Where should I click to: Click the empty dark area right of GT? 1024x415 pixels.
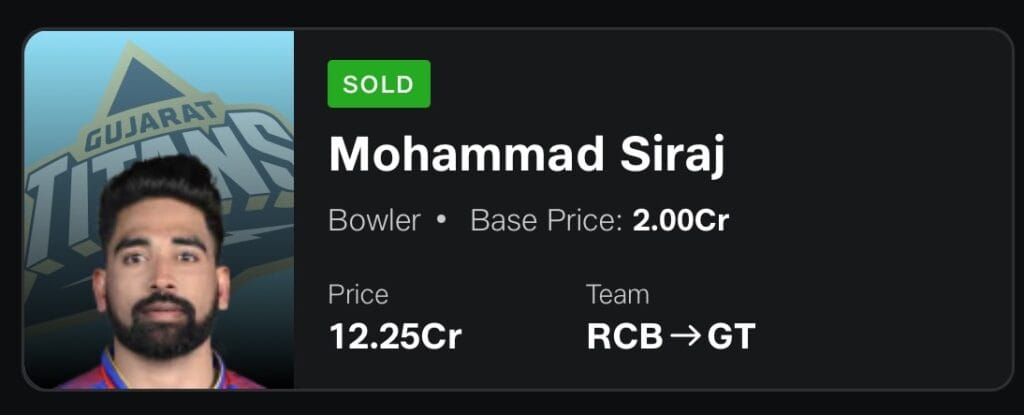[x=880, y=337]
